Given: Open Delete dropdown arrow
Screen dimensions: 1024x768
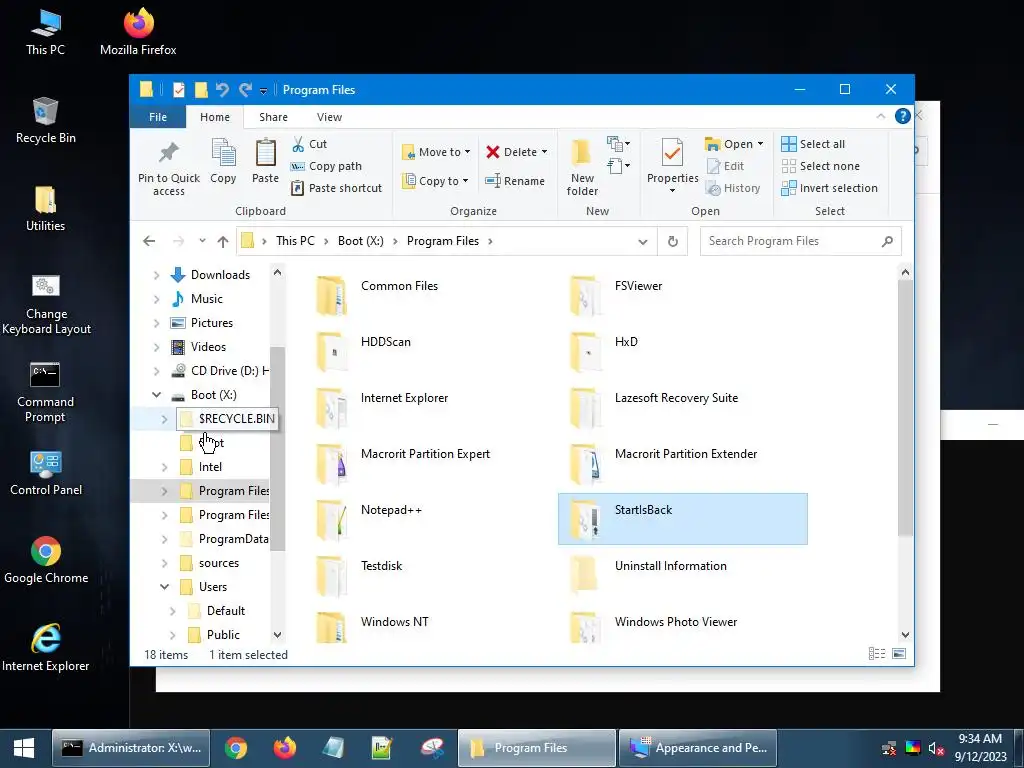Looking at the screenshot, I should [x=544, y=152].
